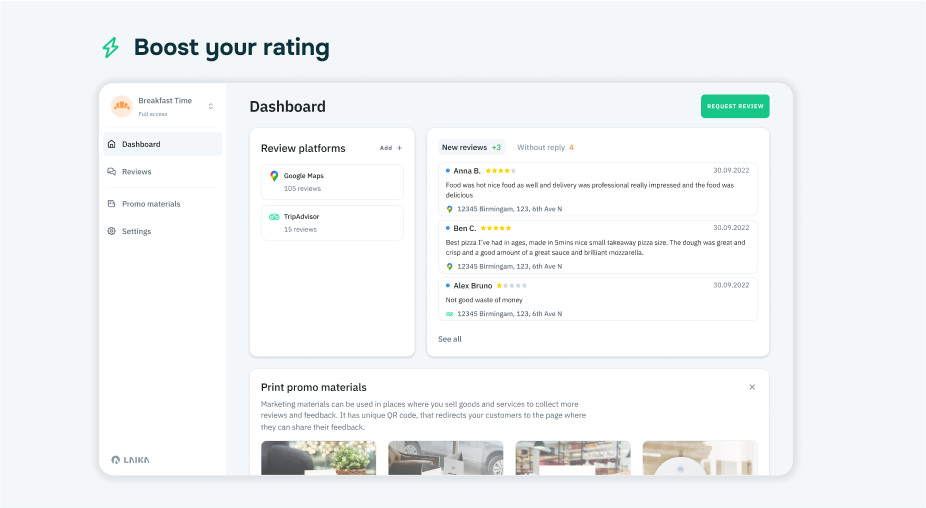The height and width of the screenshot is (508, 926).
Task: Open Dashboard in the sidebar
Action: click(141, 144)
